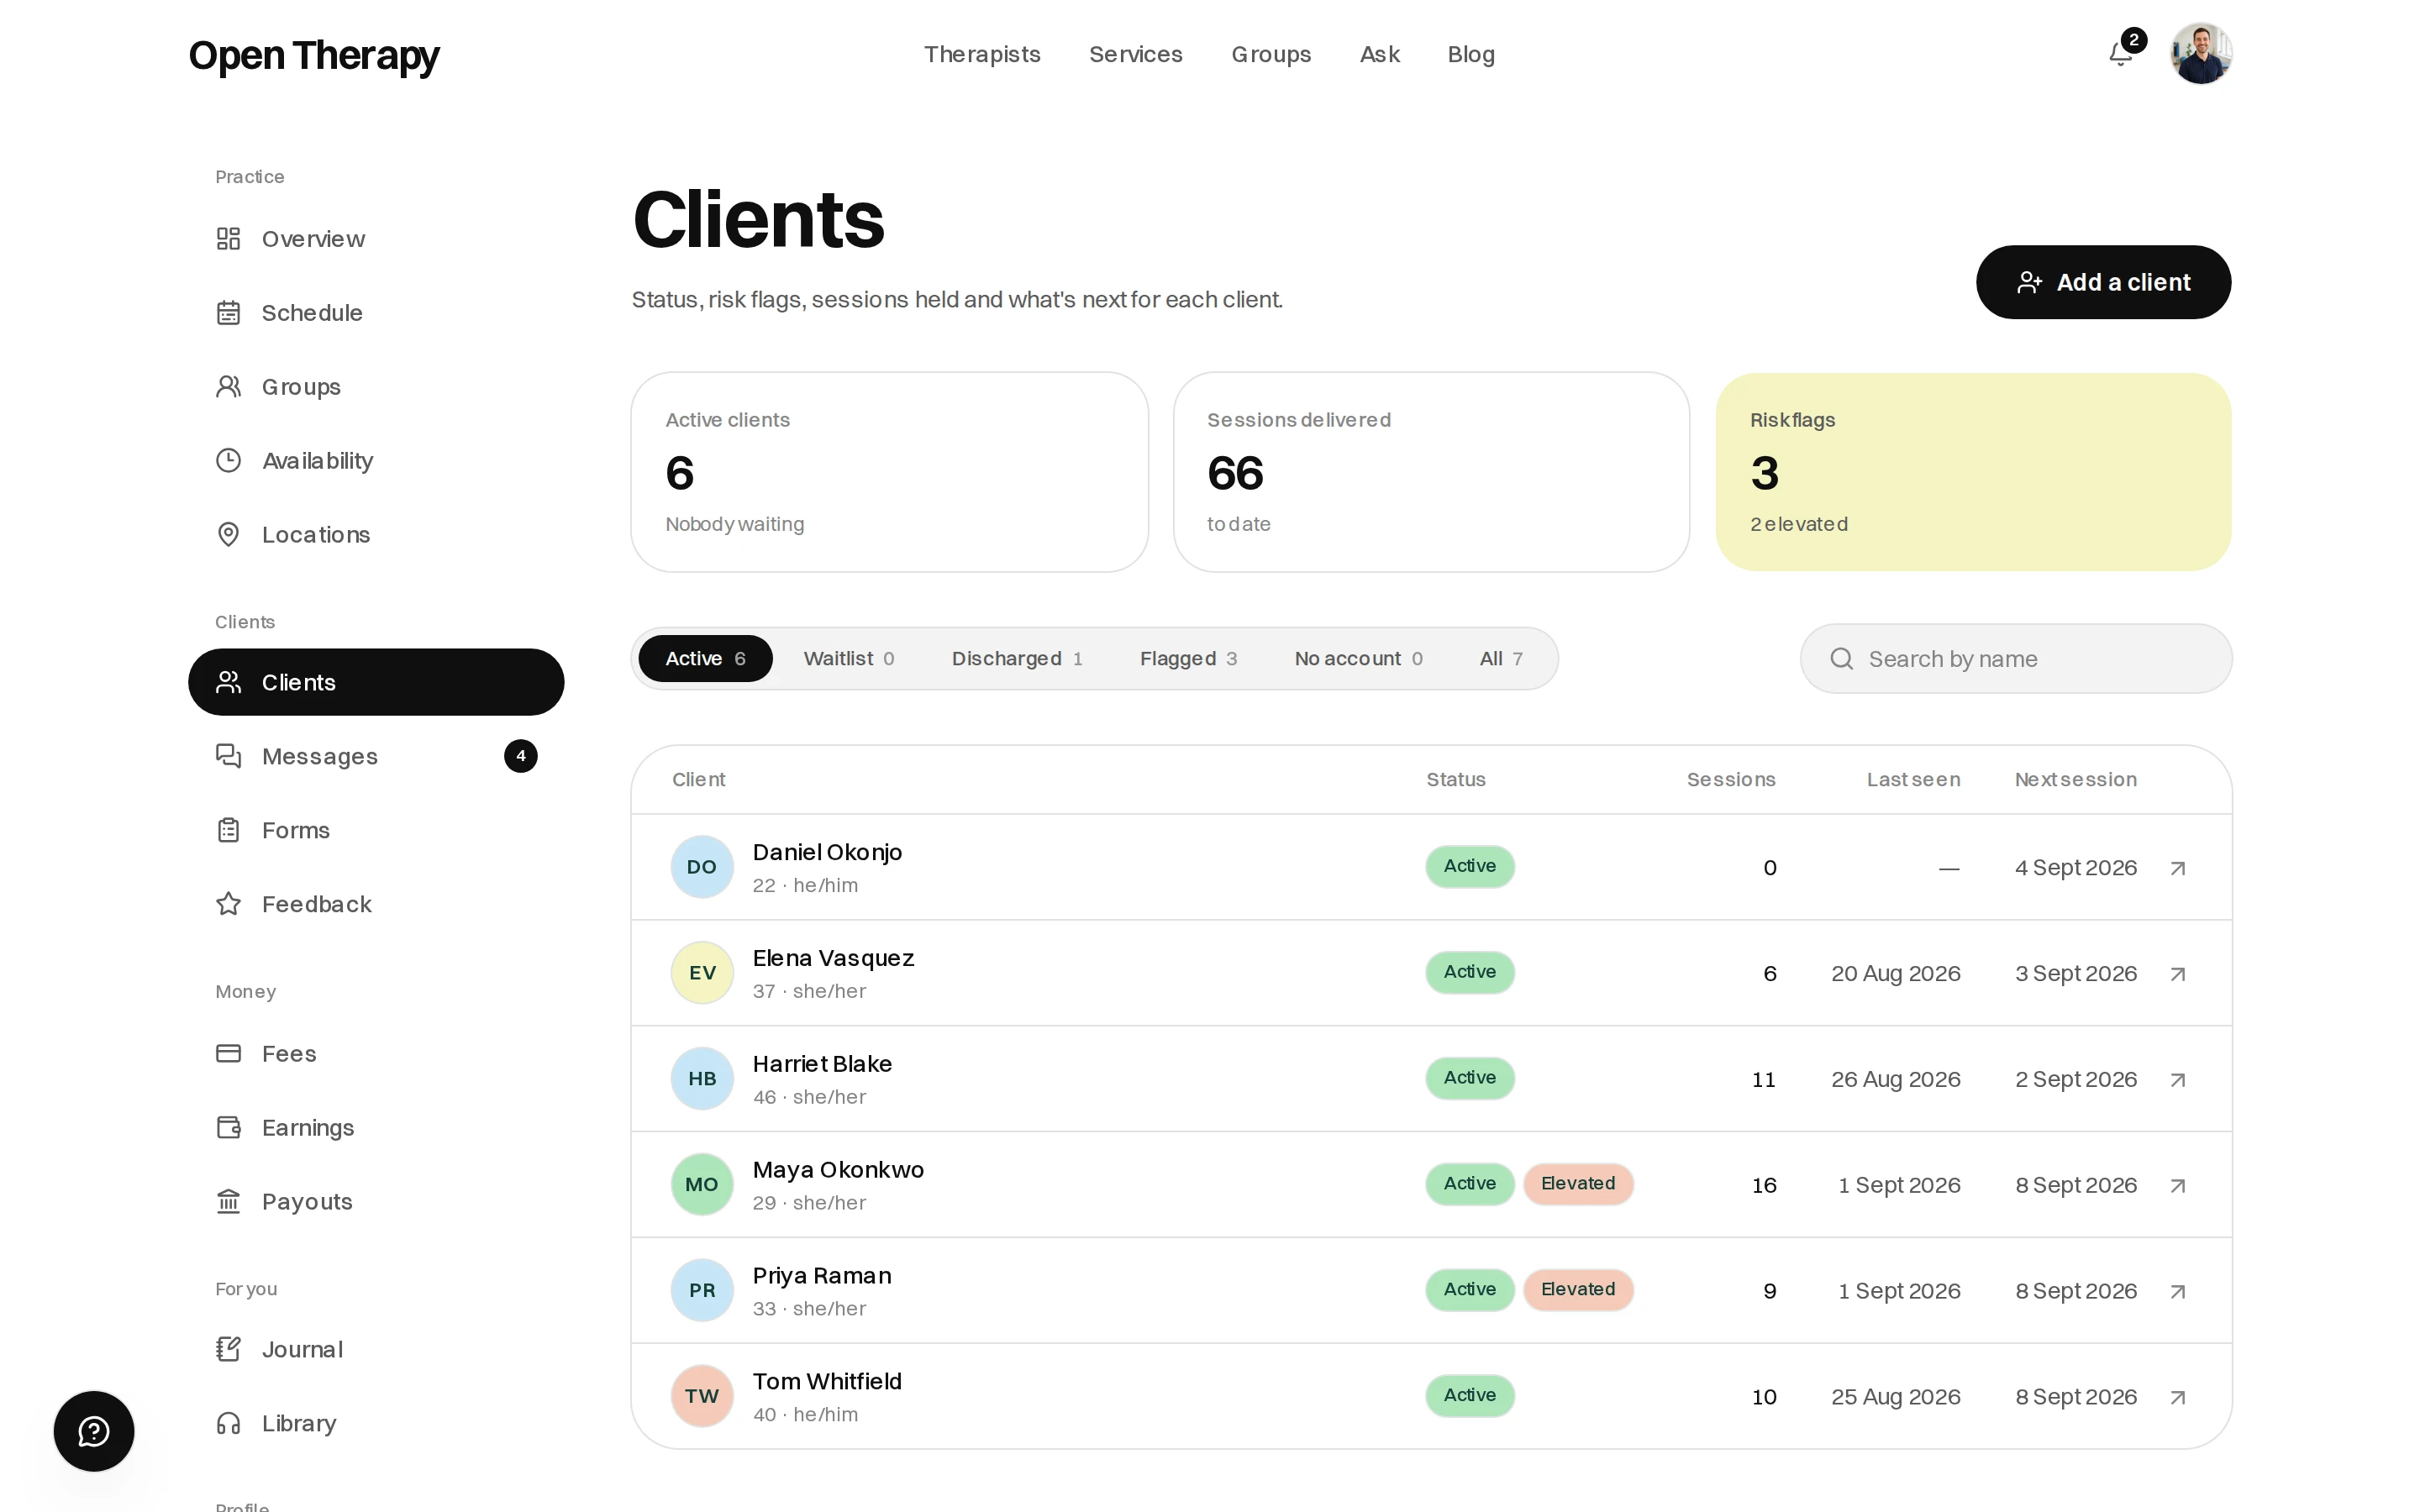Show All clients filter tab
This screenshot has height=1512, width=2420.
click(x=1501, y=659)
